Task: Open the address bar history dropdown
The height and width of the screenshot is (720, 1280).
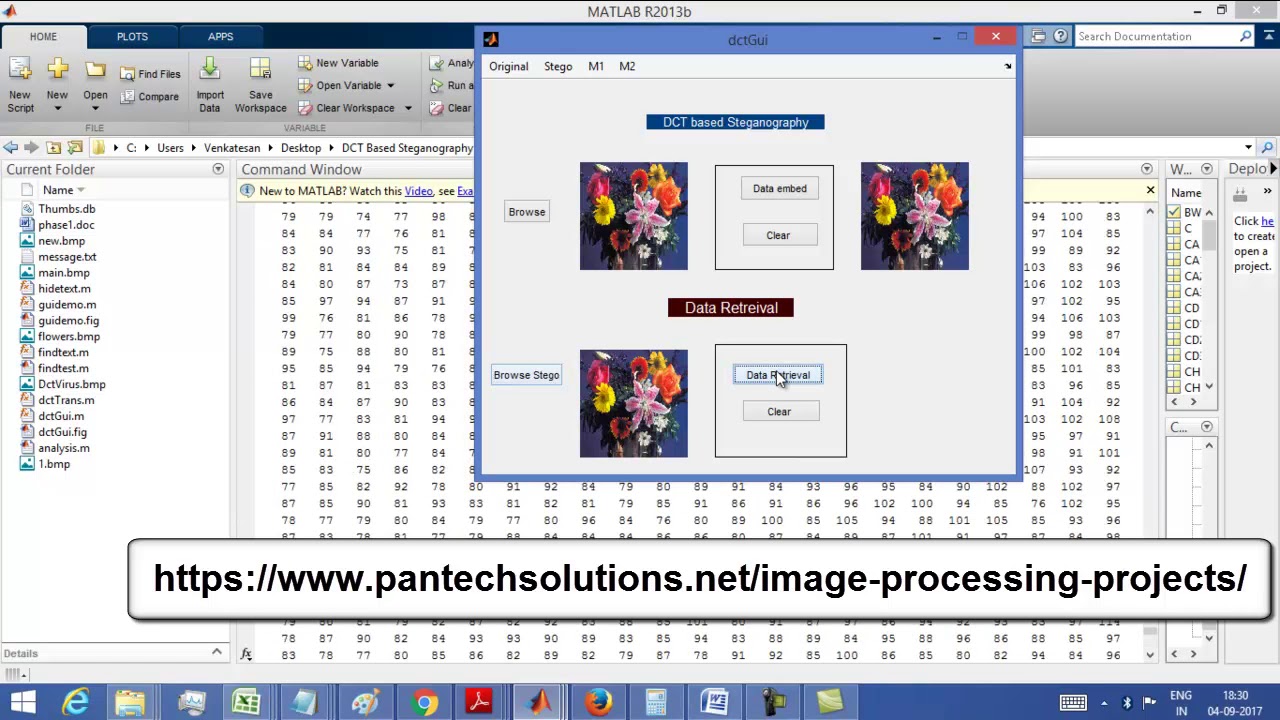Action: pos(1249,148)
